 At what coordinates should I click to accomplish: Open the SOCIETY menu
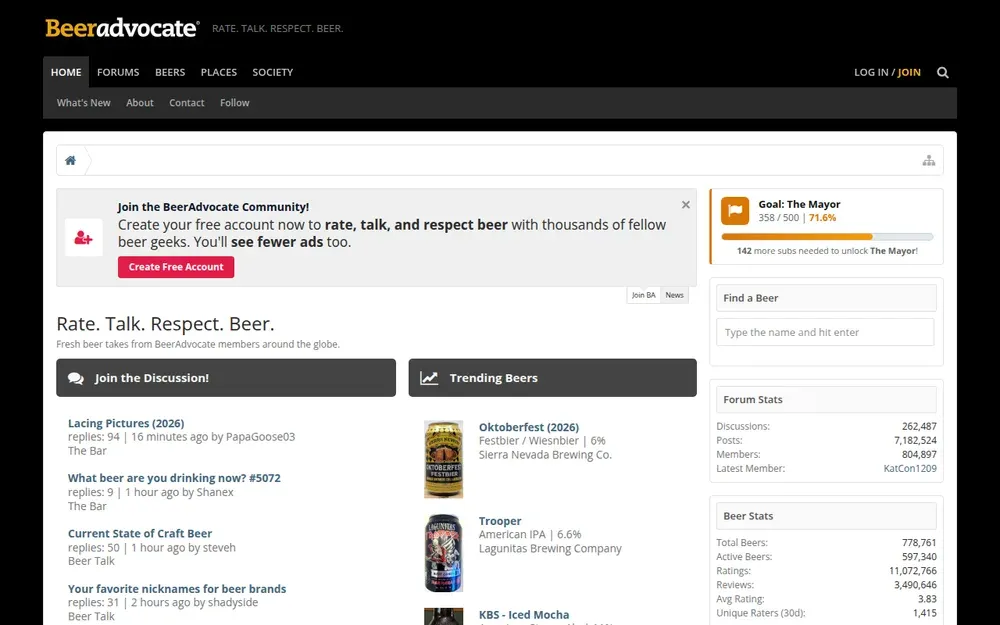272,72
